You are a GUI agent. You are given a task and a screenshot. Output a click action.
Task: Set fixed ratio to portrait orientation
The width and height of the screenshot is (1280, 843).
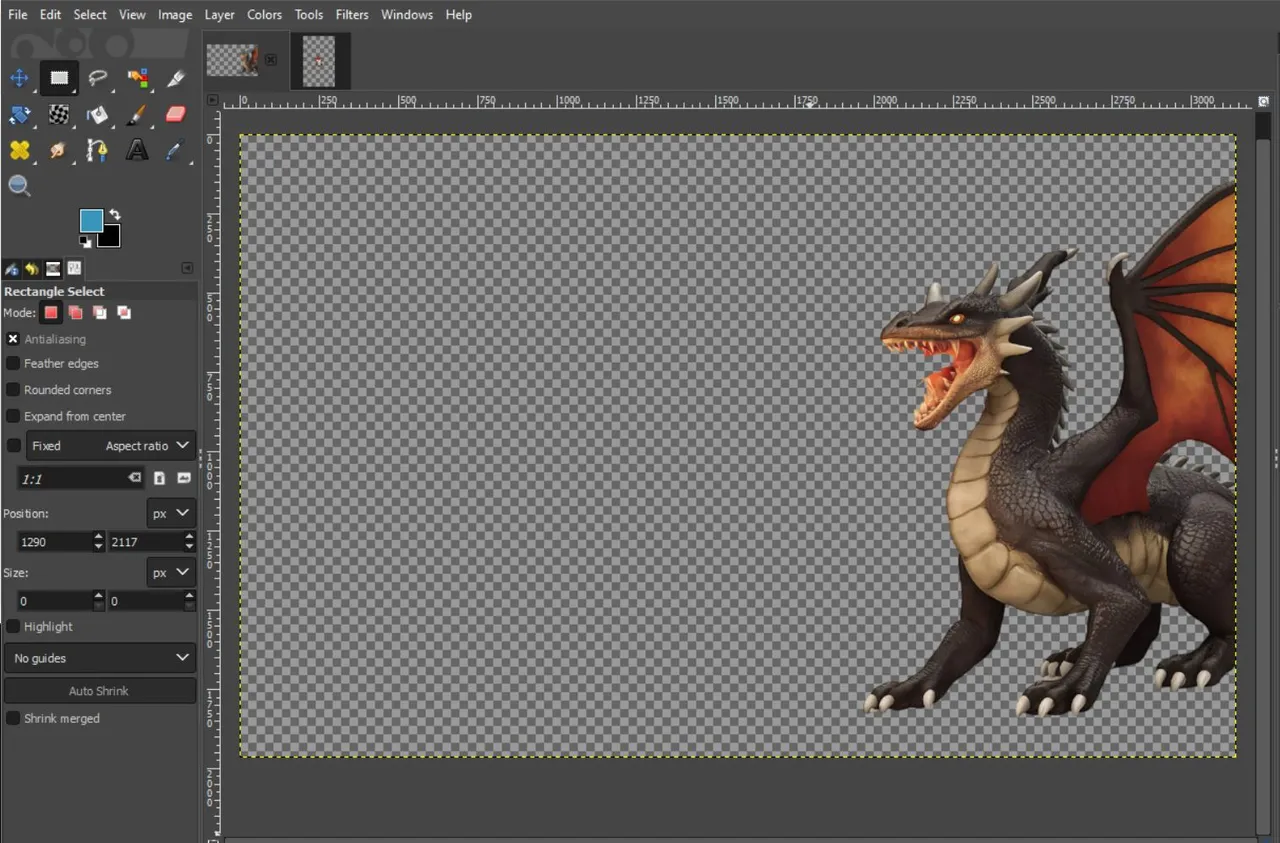[159, 479]
